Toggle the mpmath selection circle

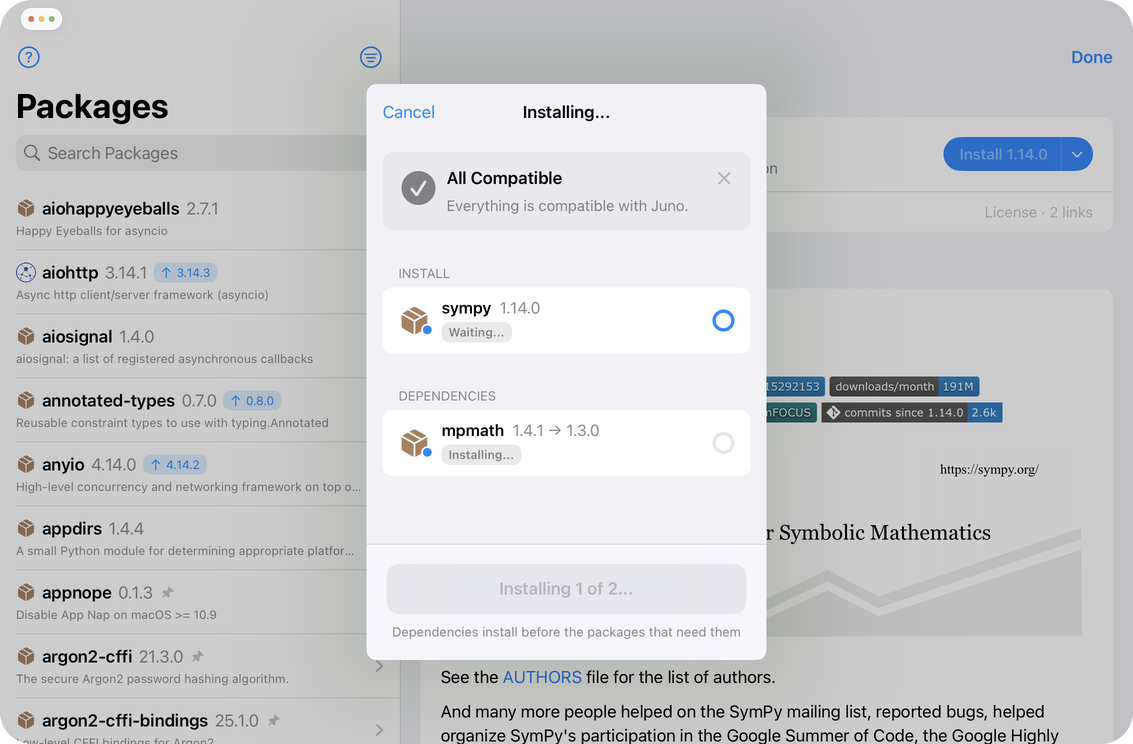(x=723, y=443)
